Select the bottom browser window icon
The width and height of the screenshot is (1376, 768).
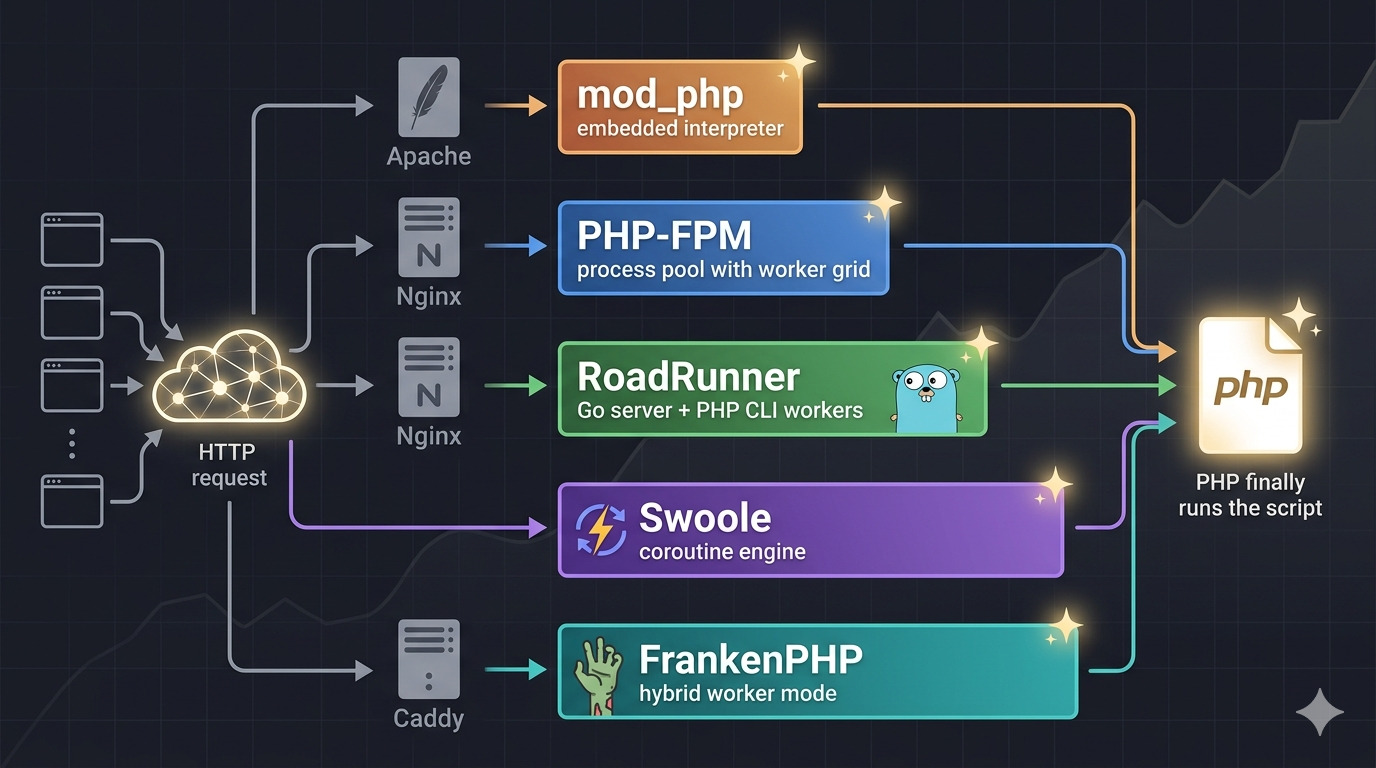pos(71,501)
